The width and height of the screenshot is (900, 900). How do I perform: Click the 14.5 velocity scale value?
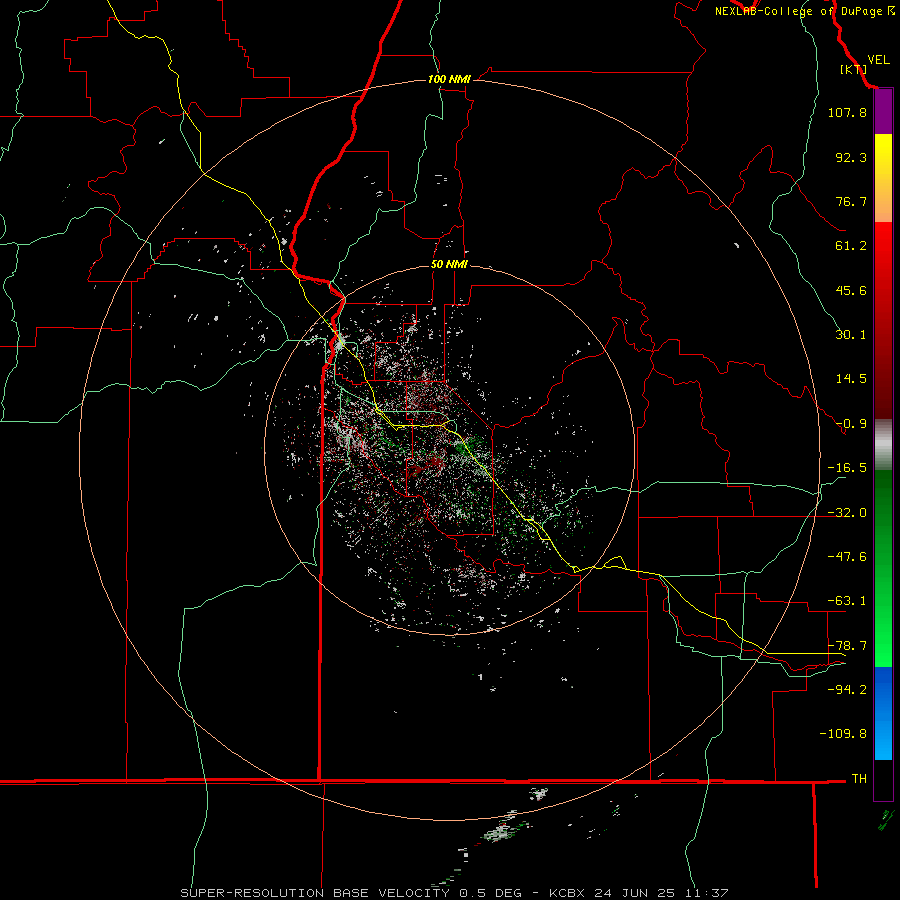tap(851, 379)
